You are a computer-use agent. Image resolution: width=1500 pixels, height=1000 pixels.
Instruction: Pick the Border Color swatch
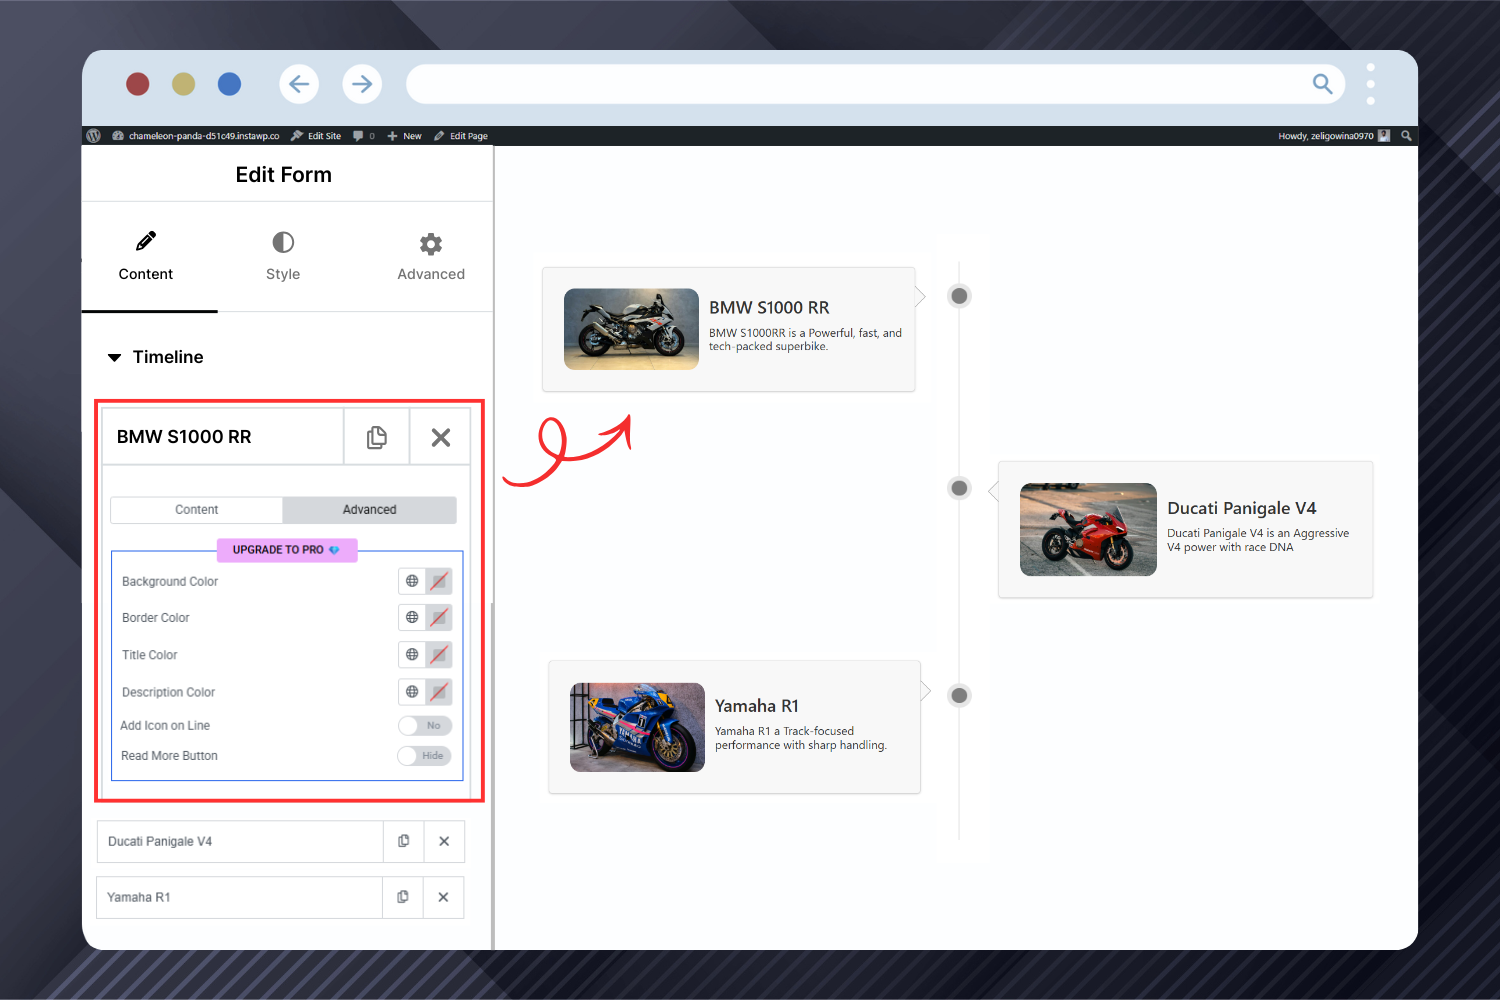[x=439, y=617]
